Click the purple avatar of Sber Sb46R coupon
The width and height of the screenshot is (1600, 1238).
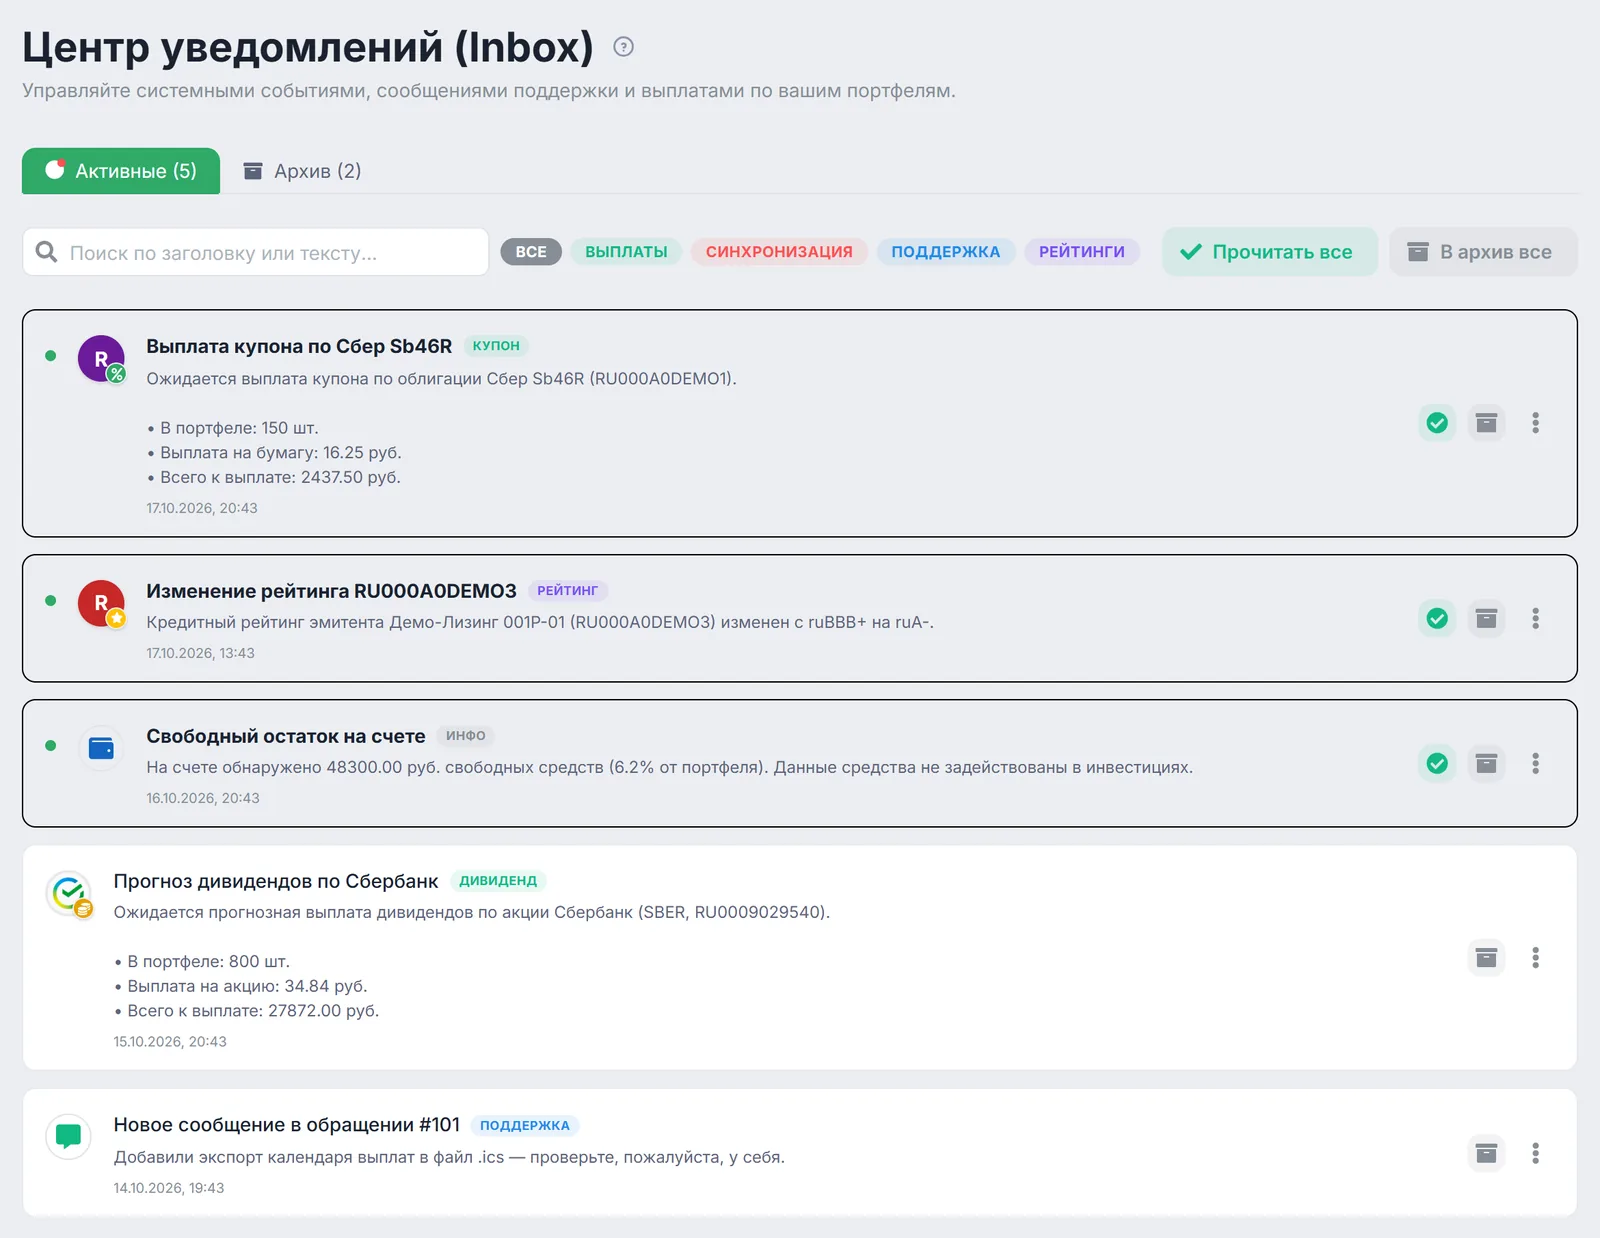pos(101,359)
